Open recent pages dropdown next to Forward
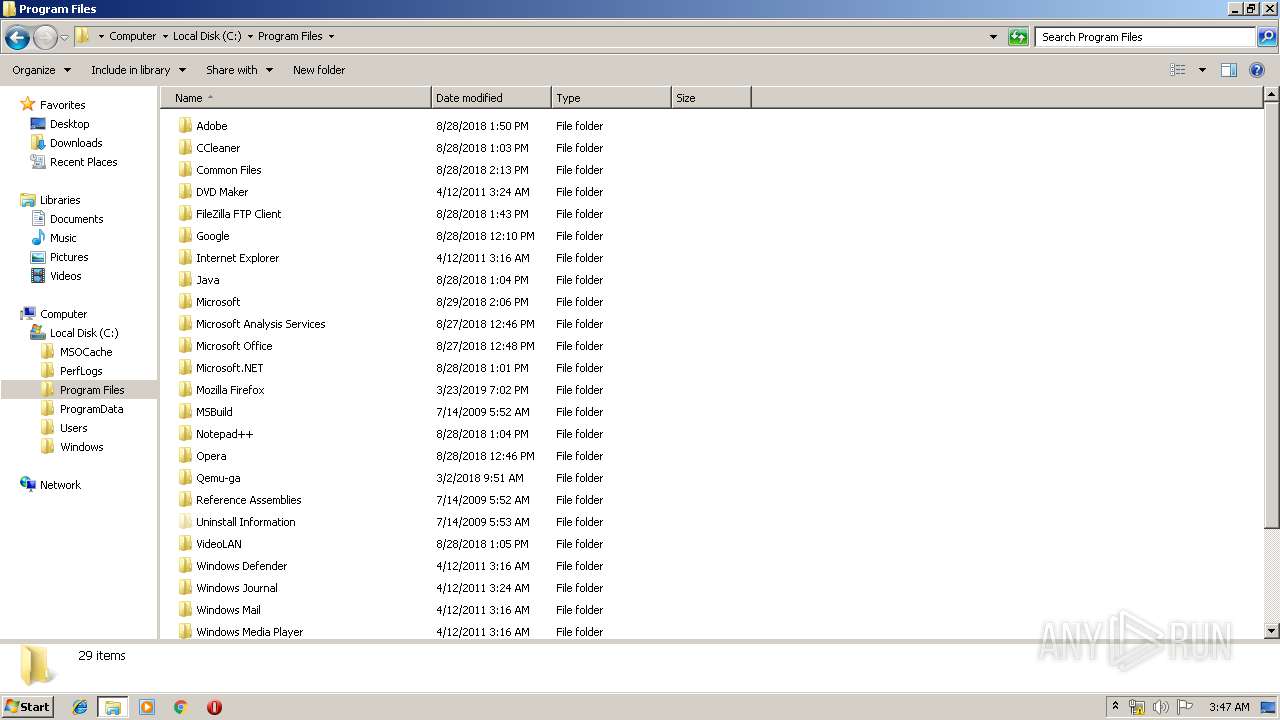Viewport: 1280px width, 720px height. (64, 37)
